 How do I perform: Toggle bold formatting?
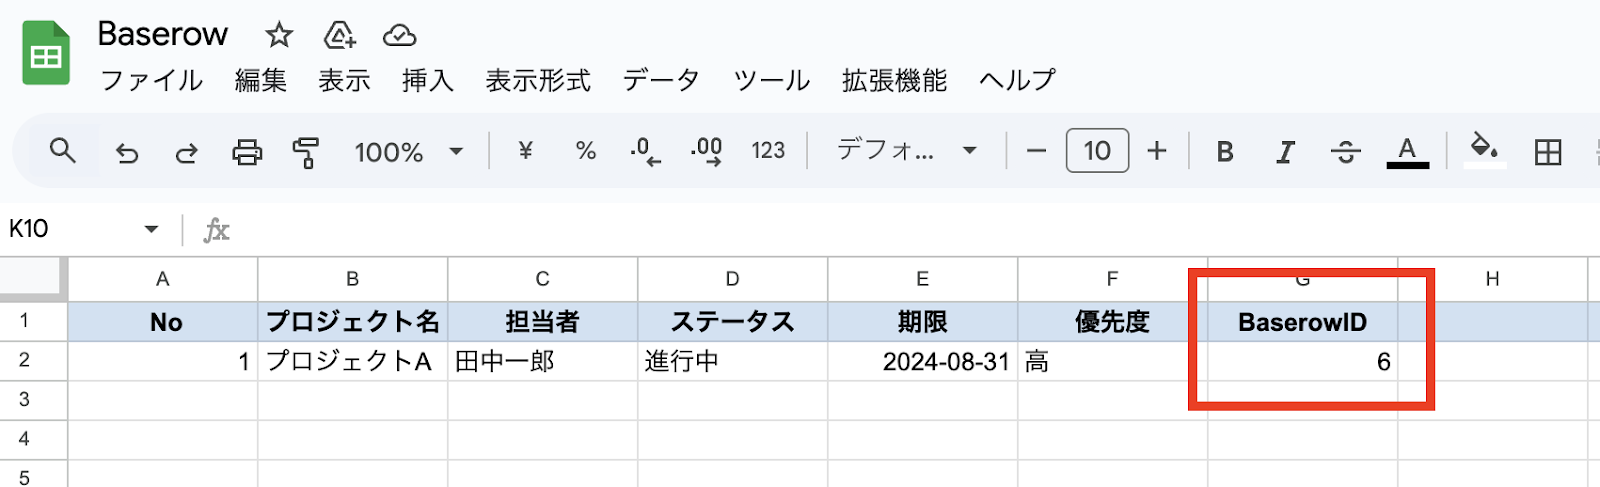(x=1225, y=152)
